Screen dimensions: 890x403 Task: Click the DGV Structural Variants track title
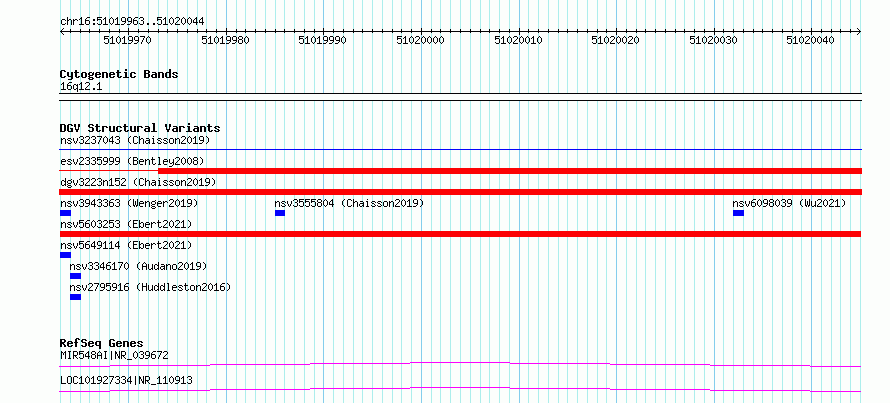(140, 128)
